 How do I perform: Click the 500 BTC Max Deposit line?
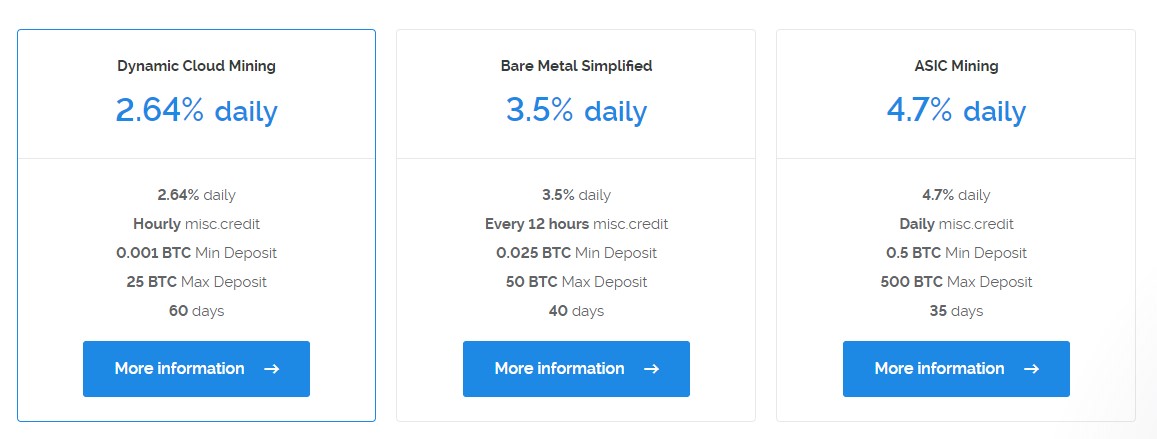coord(956,282)
